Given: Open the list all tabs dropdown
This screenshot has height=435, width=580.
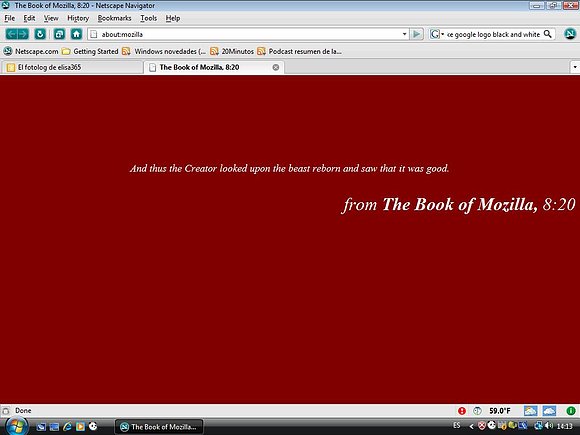Looking at the screenshot, I should (575, 67).
